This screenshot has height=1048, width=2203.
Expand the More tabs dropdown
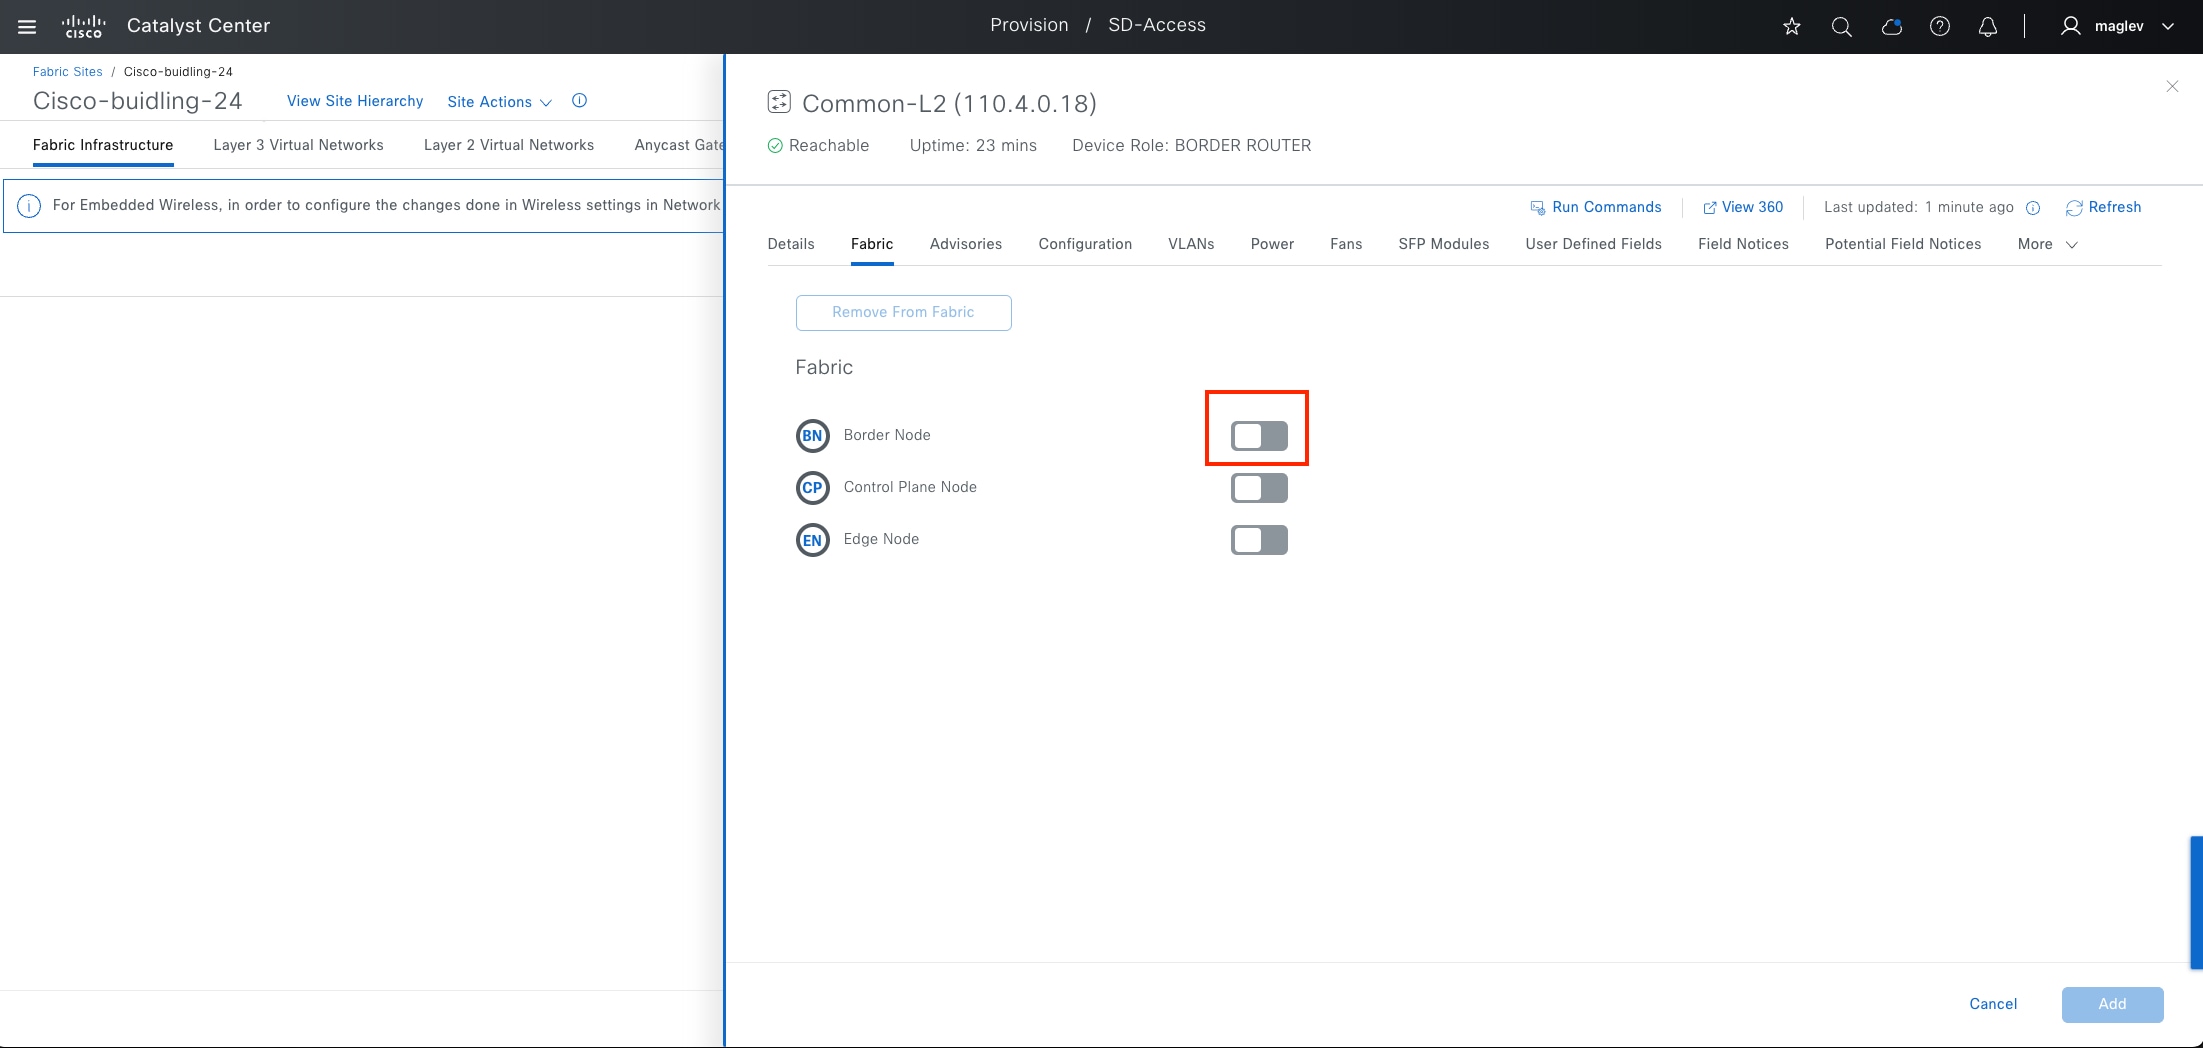pyautogui.click(x=2047, y=244)
